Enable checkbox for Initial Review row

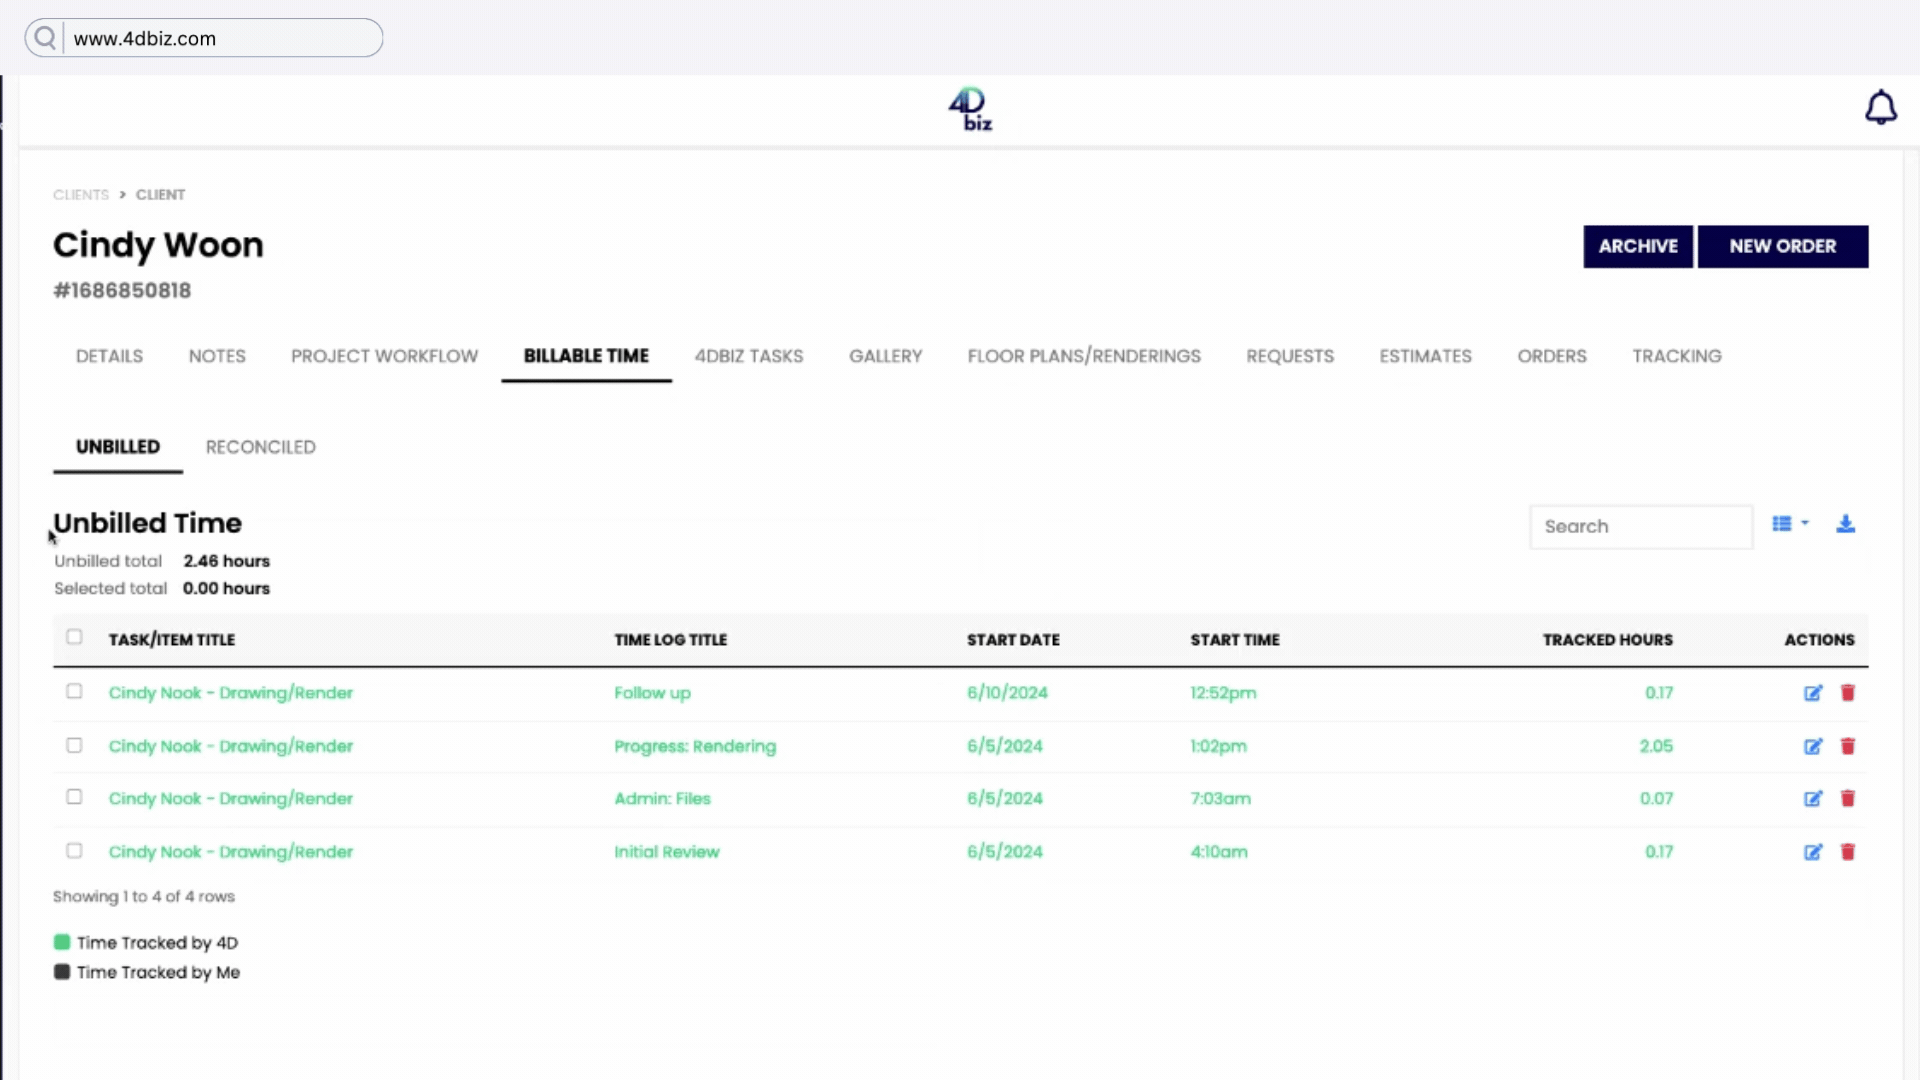(x=73, y=851)
